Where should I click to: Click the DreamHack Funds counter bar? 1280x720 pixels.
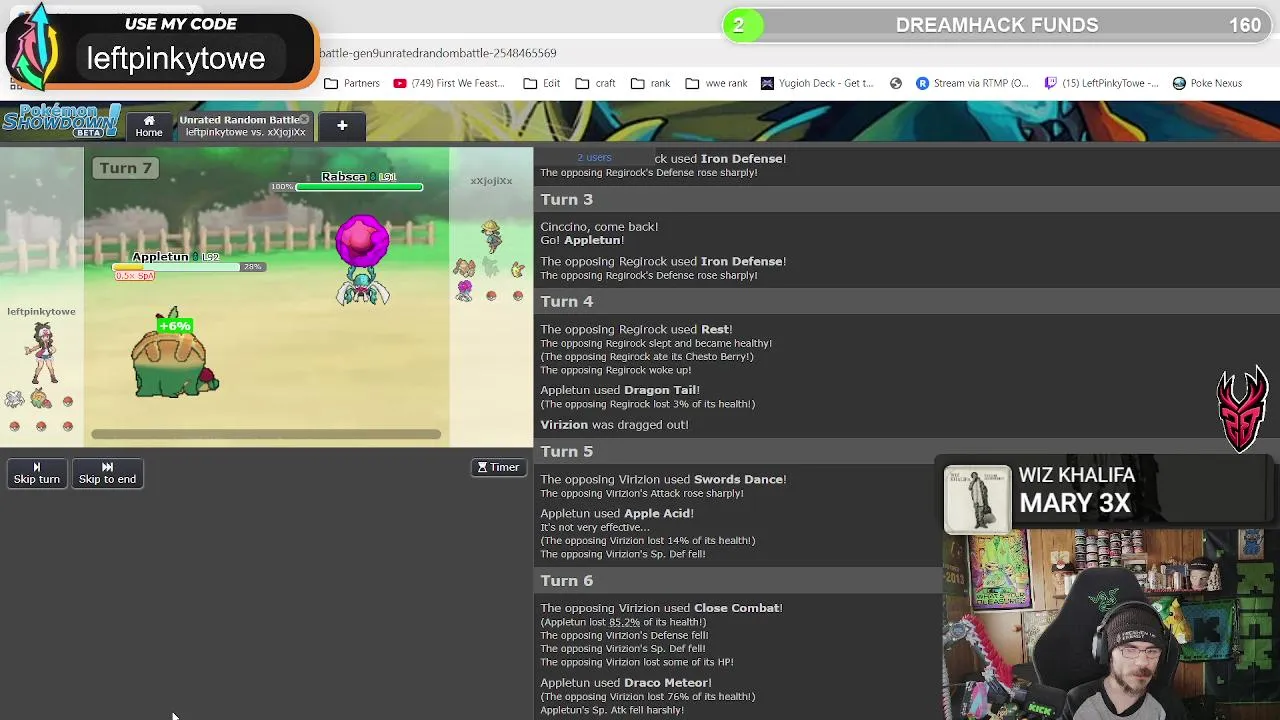pyautogui.click(x=997, y=25)
